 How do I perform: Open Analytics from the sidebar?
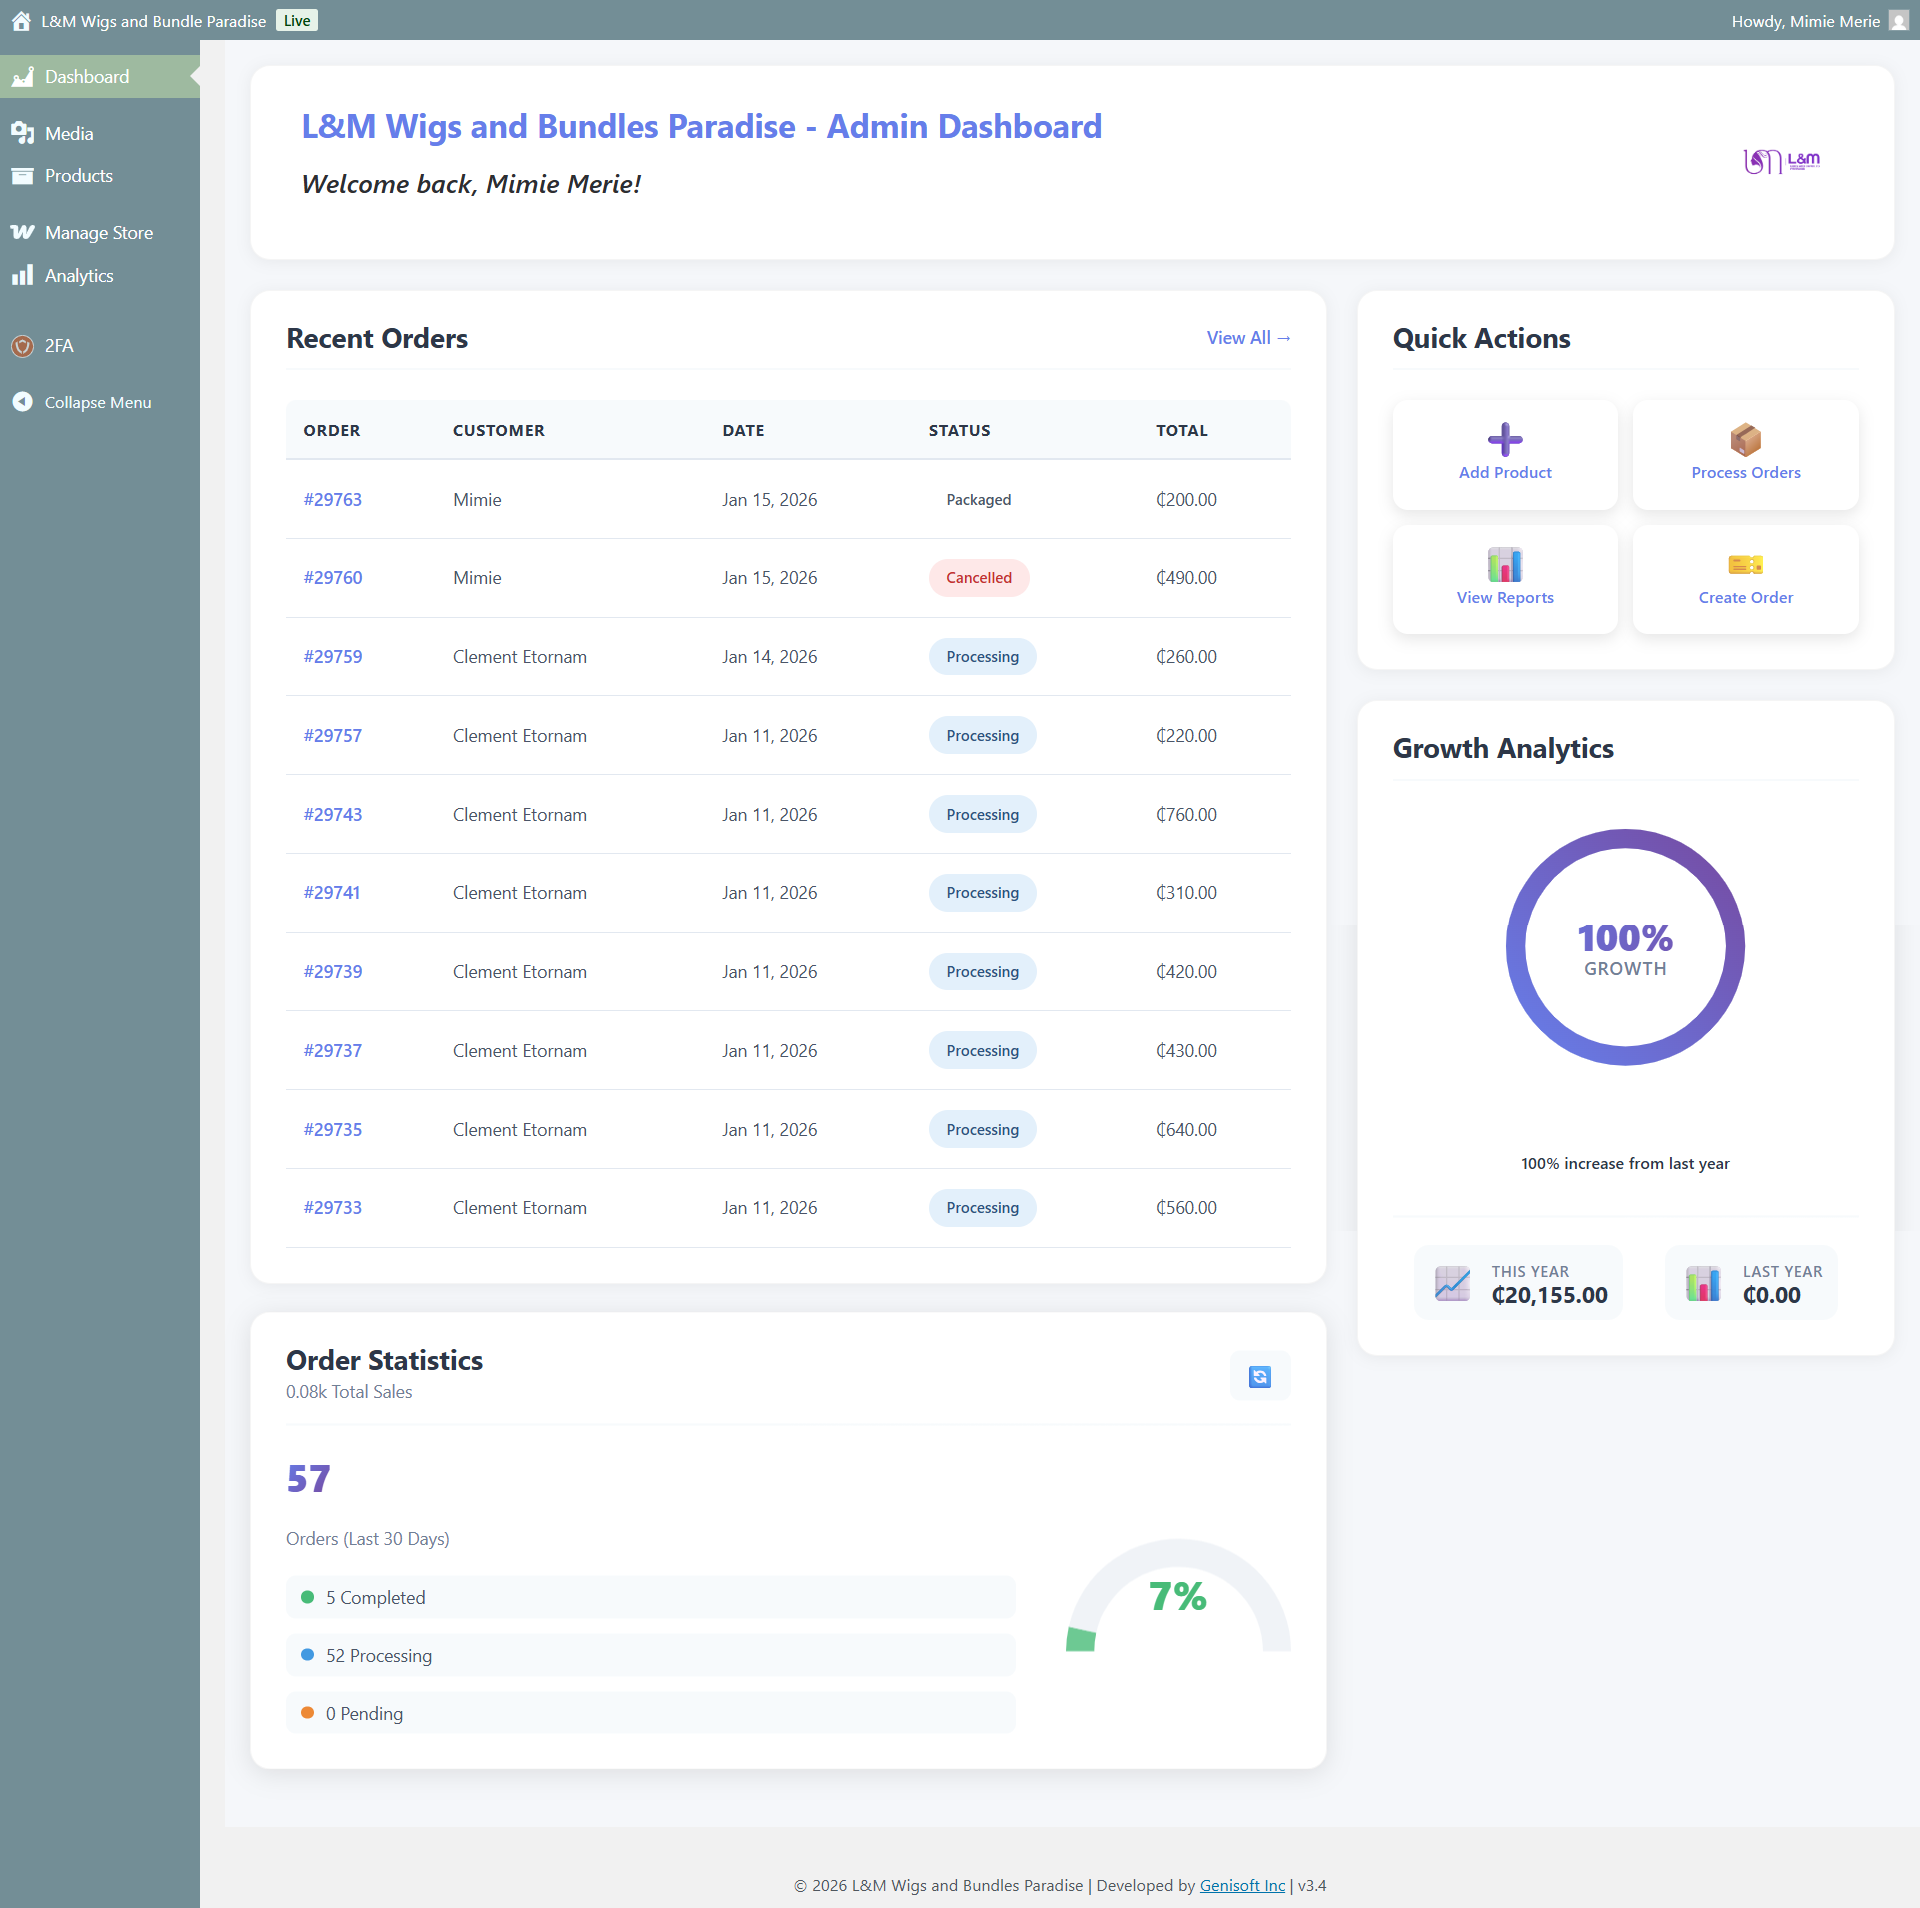(79, 276)
